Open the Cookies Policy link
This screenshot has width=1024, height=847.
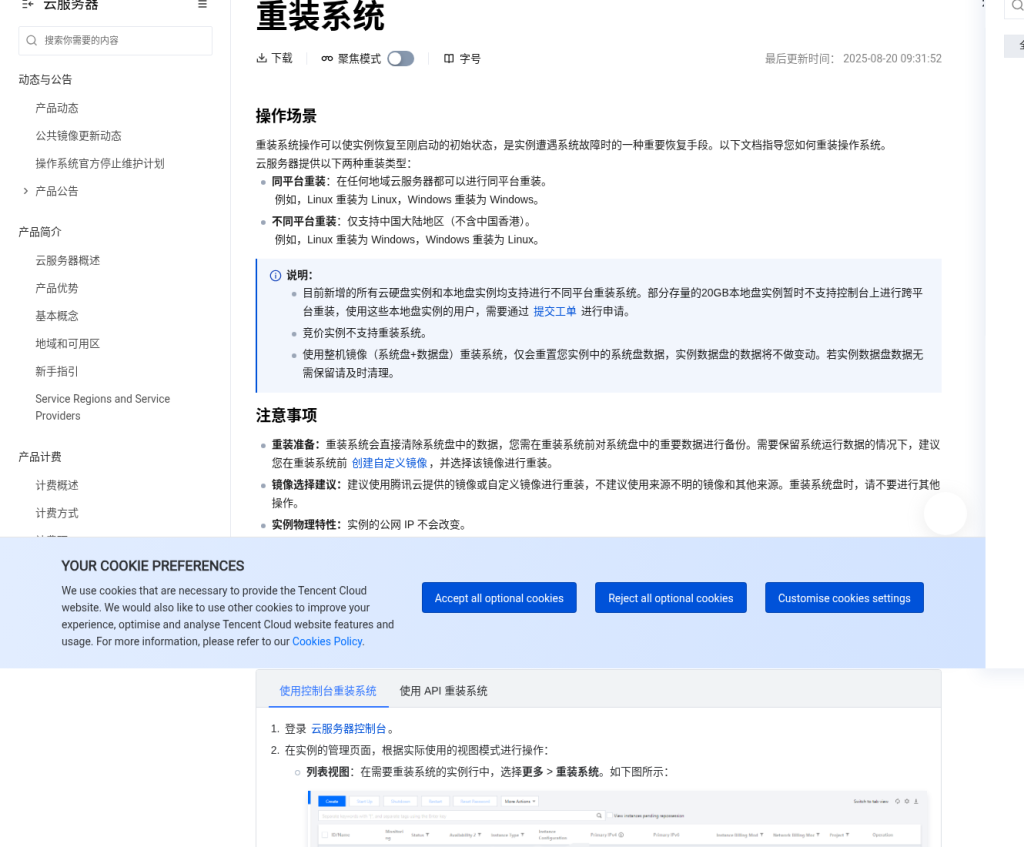click(x=327, y=641)
